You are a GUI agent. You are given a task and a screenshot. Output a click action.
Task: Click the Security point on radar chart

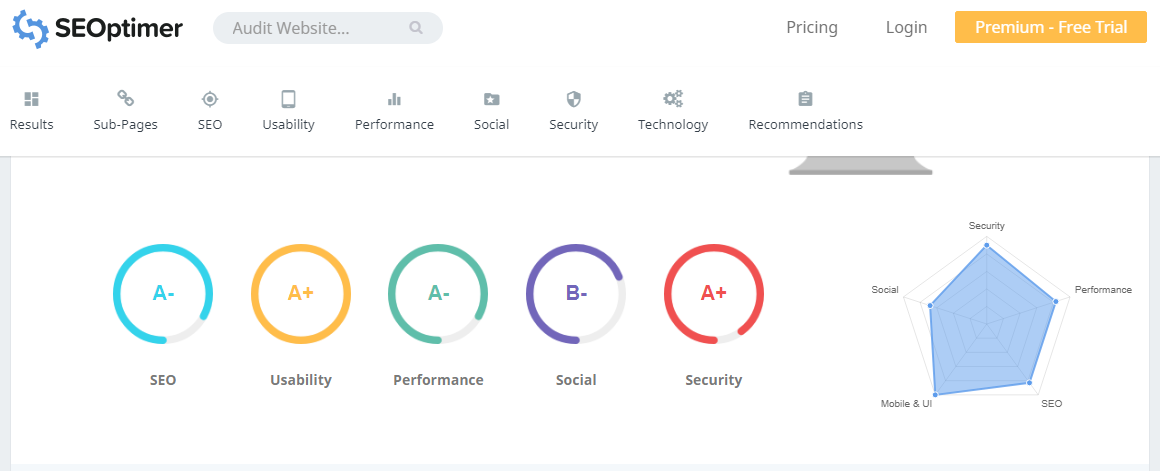coord(986,244)
